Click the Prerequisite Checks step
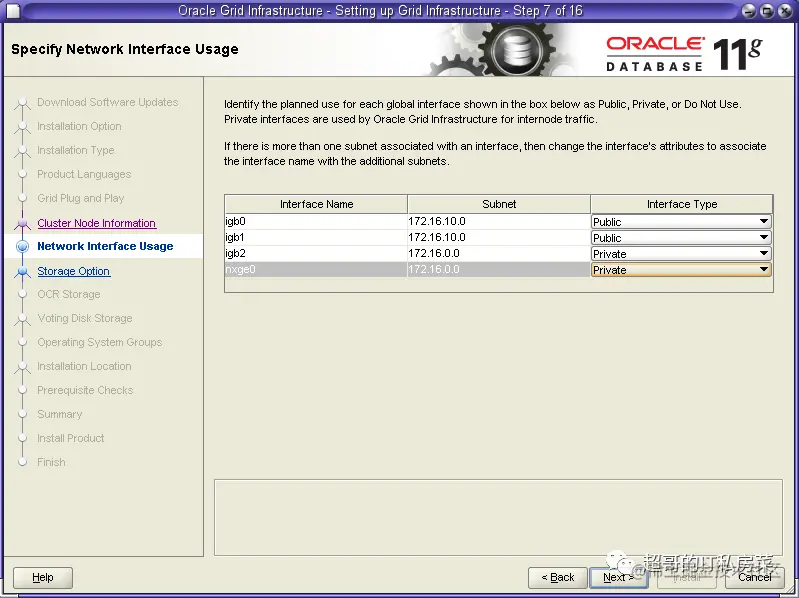Screen dimensions: 799x598 pyautogui.click(x=85, y=390)
